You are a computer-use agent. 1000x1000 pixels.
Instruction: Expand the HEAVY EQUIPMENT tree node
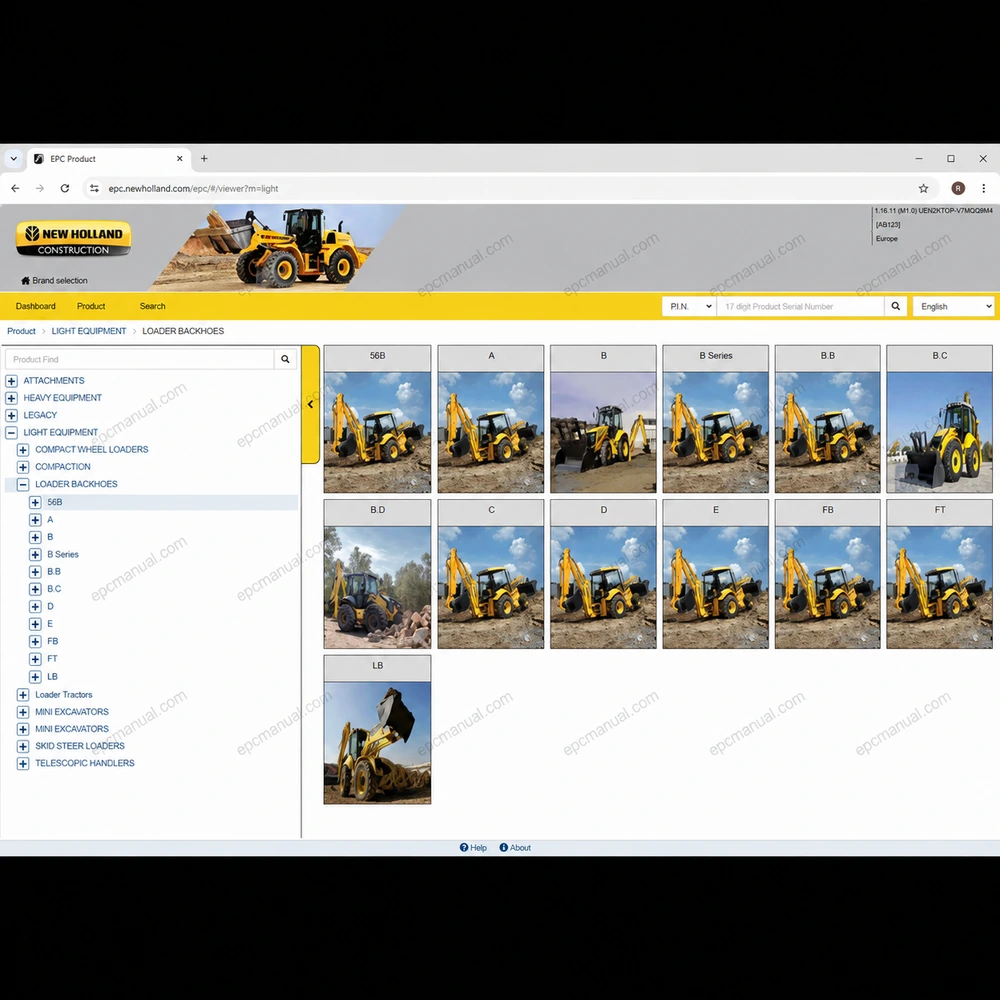point(11,398)
